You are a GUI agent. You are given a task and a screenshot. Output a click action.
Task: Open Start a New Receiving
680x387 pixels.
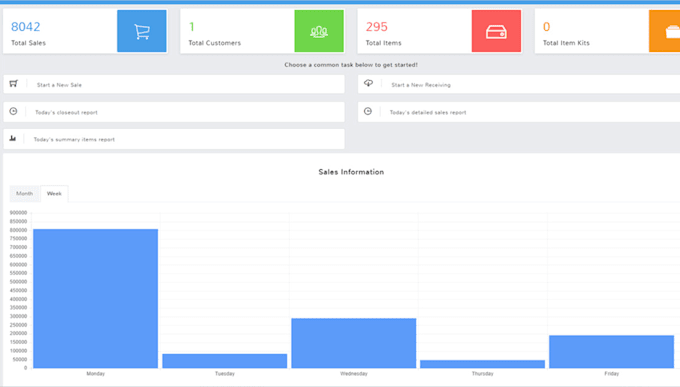click(x=519, y=84)
